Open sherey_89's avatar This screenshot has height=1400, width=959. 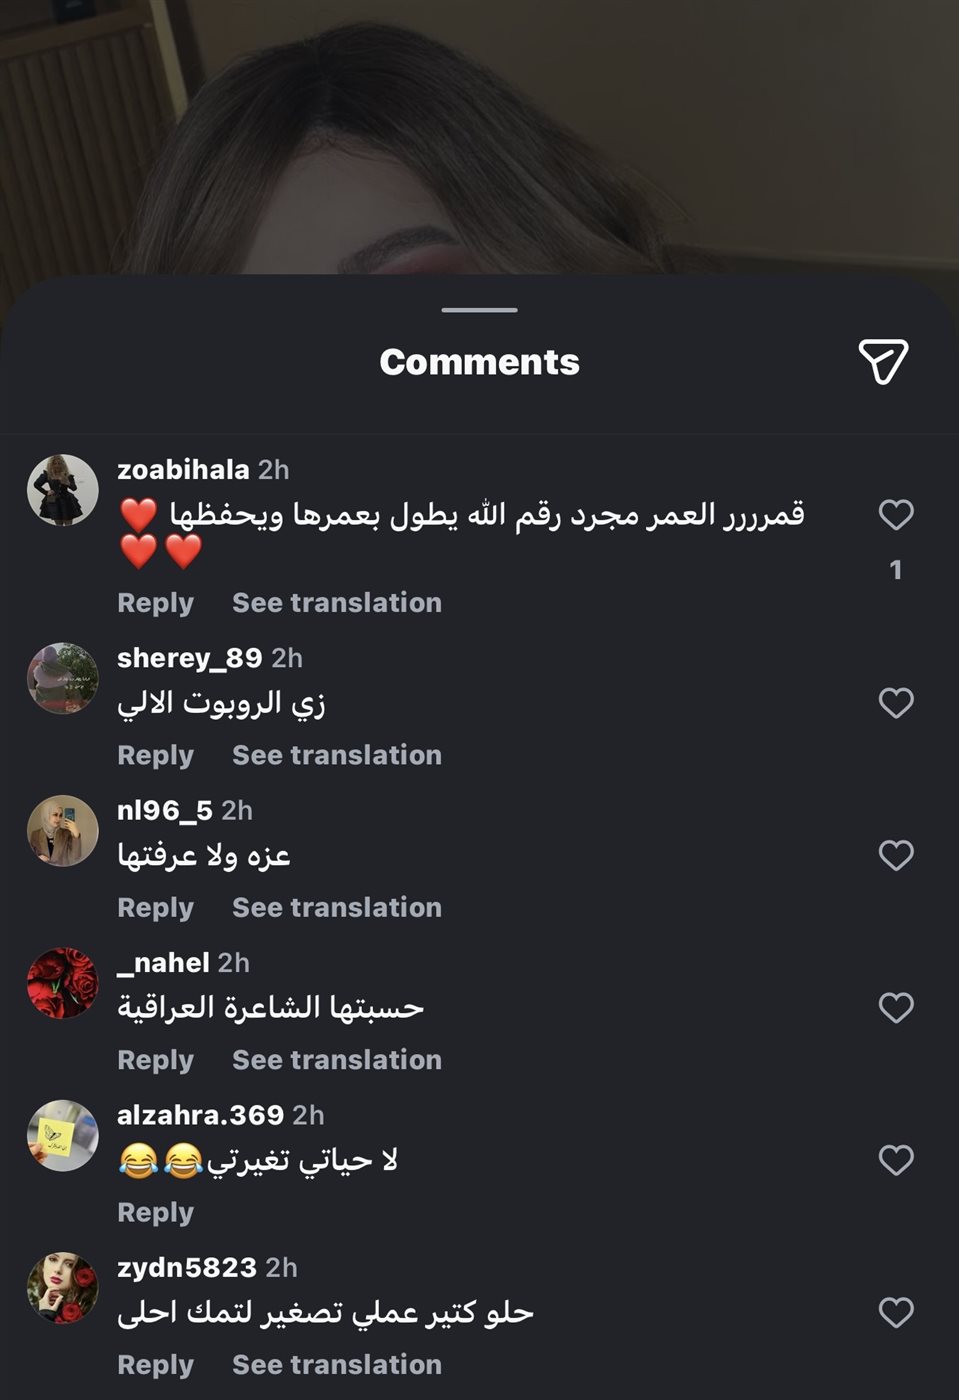tap(63, 678)
